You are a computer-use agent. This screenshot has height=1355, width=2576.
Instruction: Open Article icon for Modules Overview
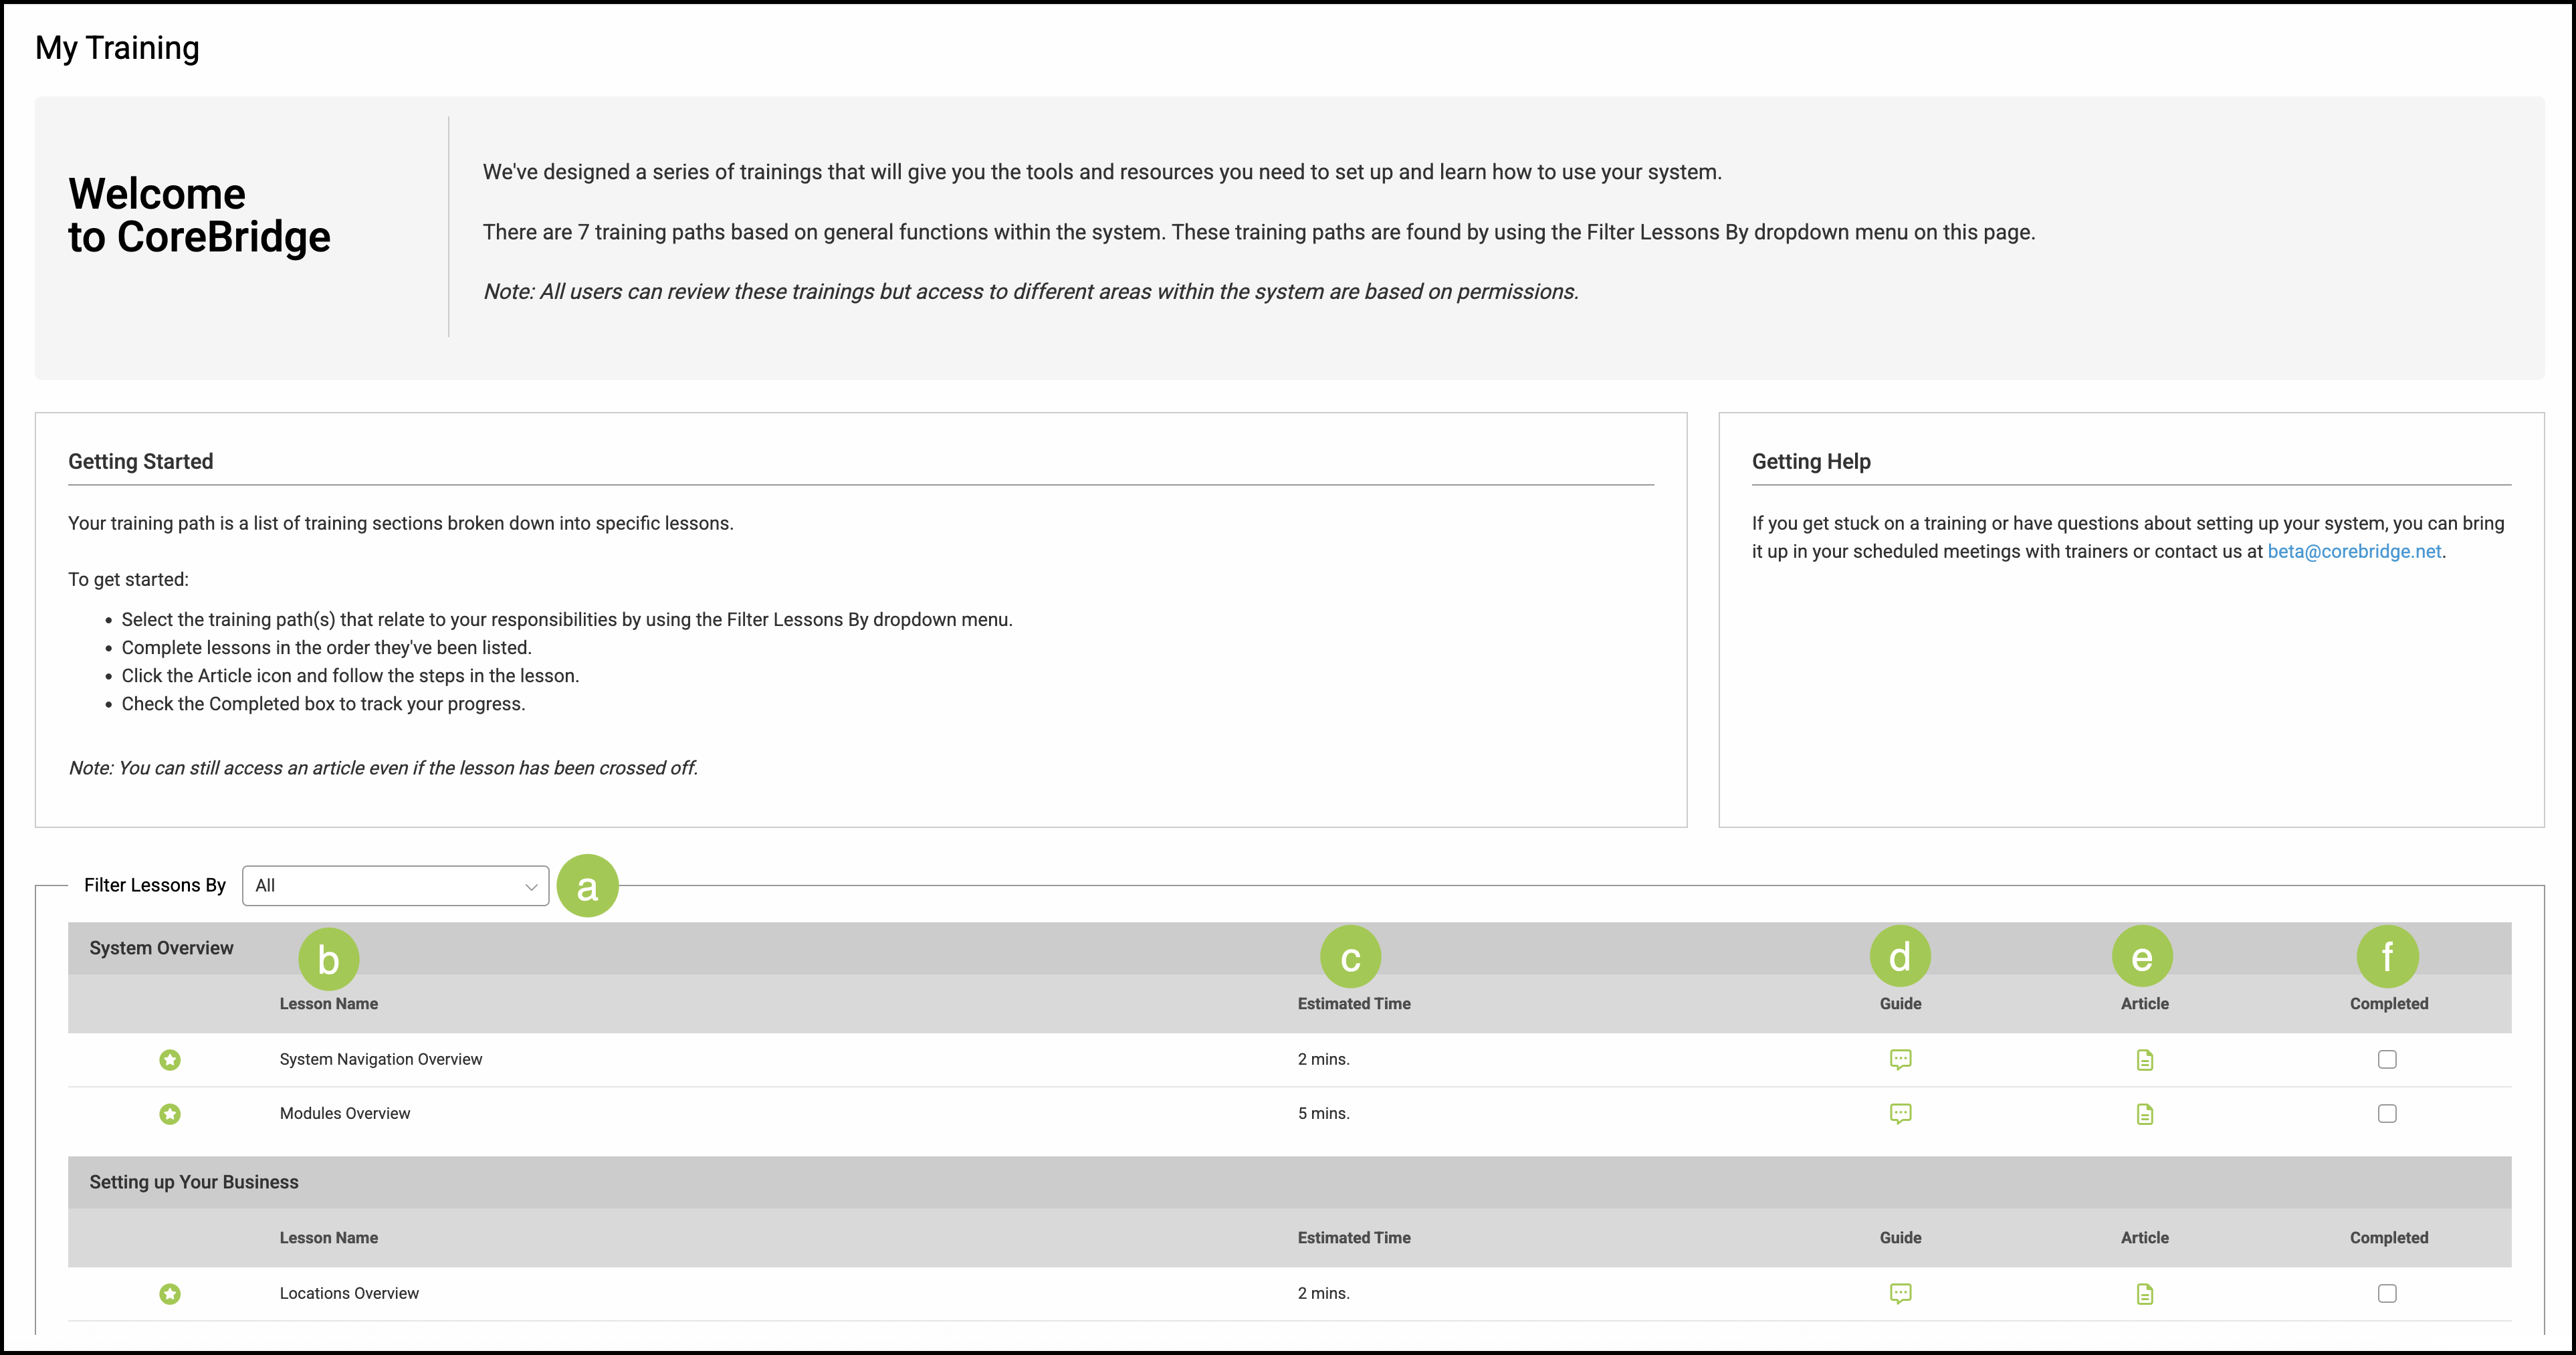2144,1114
